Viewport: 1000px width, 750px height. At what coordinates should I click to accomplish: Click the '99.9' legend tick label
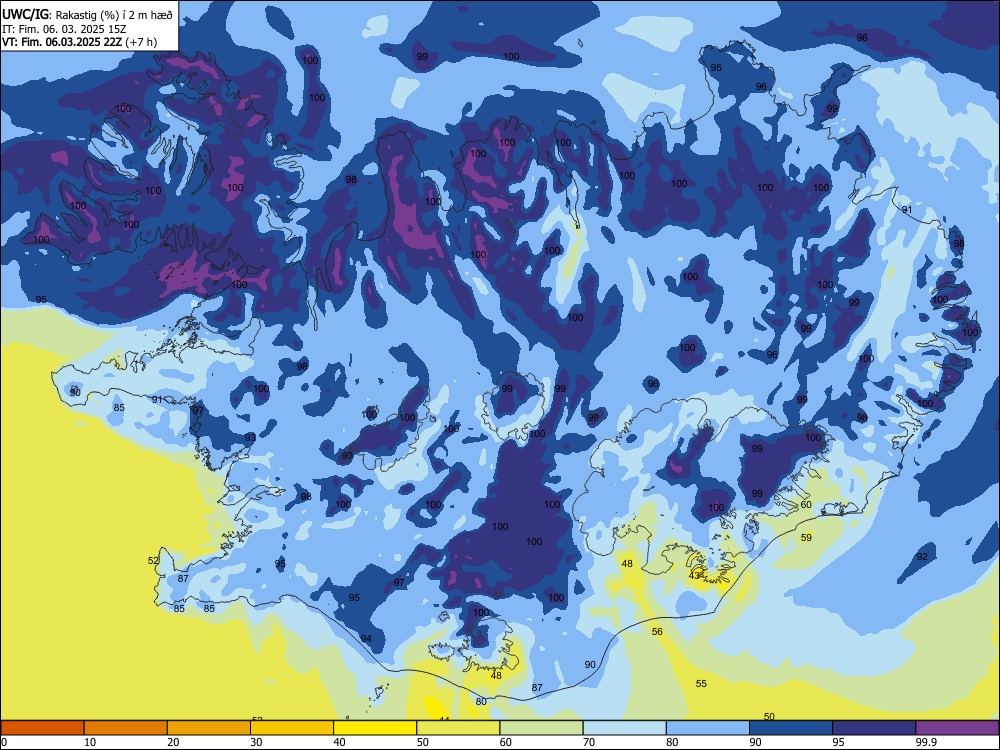pos(925,742)
